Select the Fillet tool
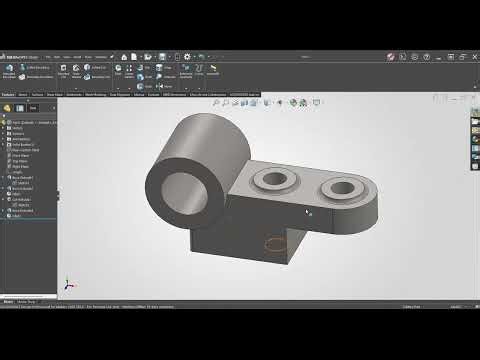The width and height of the screenshot is (480, 360). coord(118,70)
